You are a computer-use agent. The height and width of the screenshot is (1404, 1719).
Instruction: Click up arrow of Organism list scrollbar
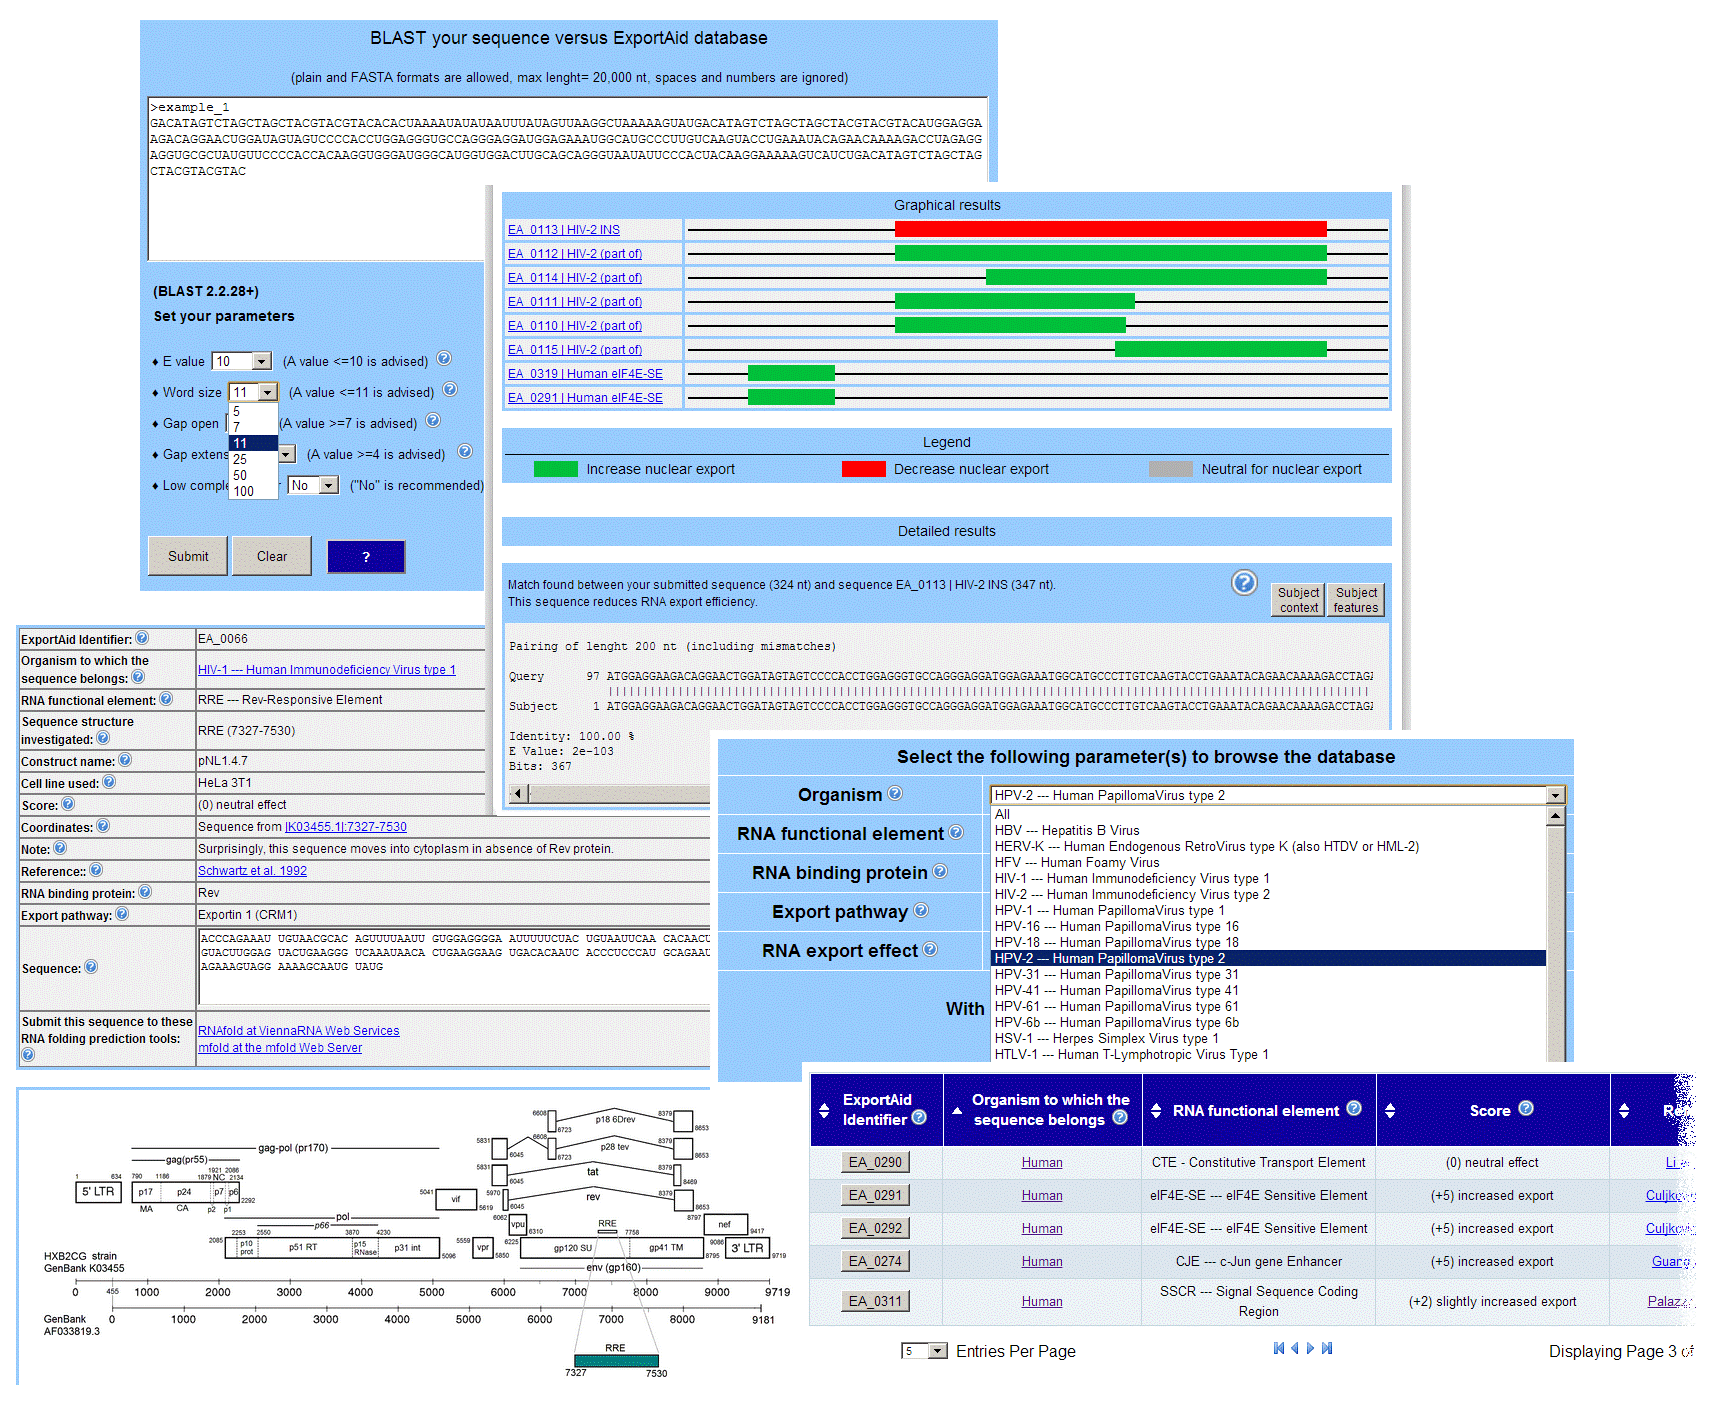[1555, 816]
